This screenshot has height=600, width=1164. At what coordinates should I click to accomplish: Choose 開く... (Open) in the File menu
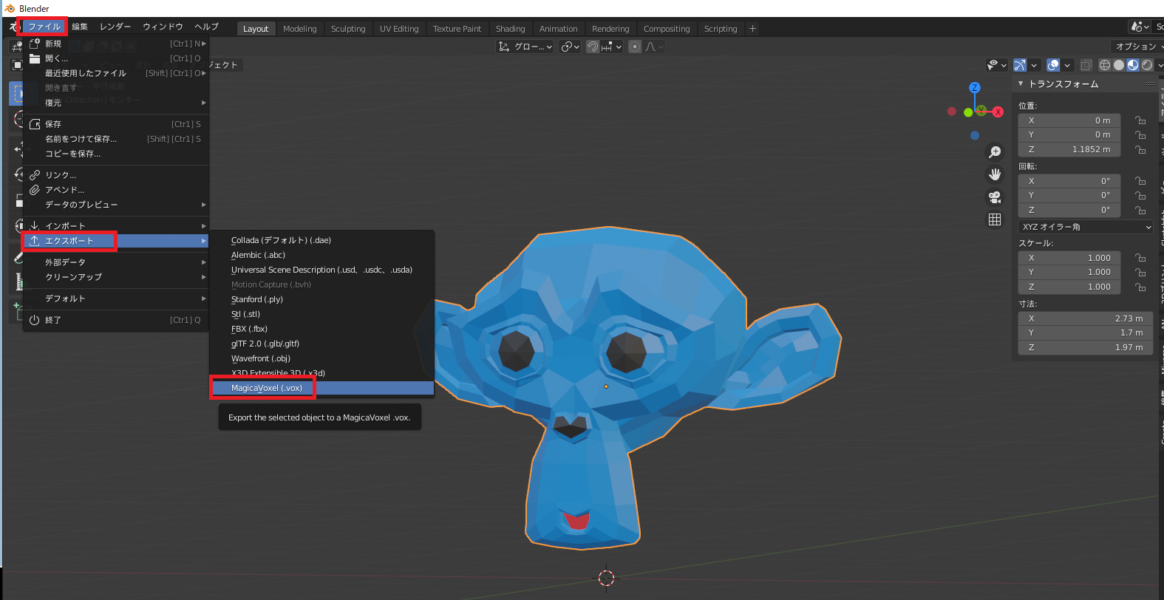click(x=117, y=59)
